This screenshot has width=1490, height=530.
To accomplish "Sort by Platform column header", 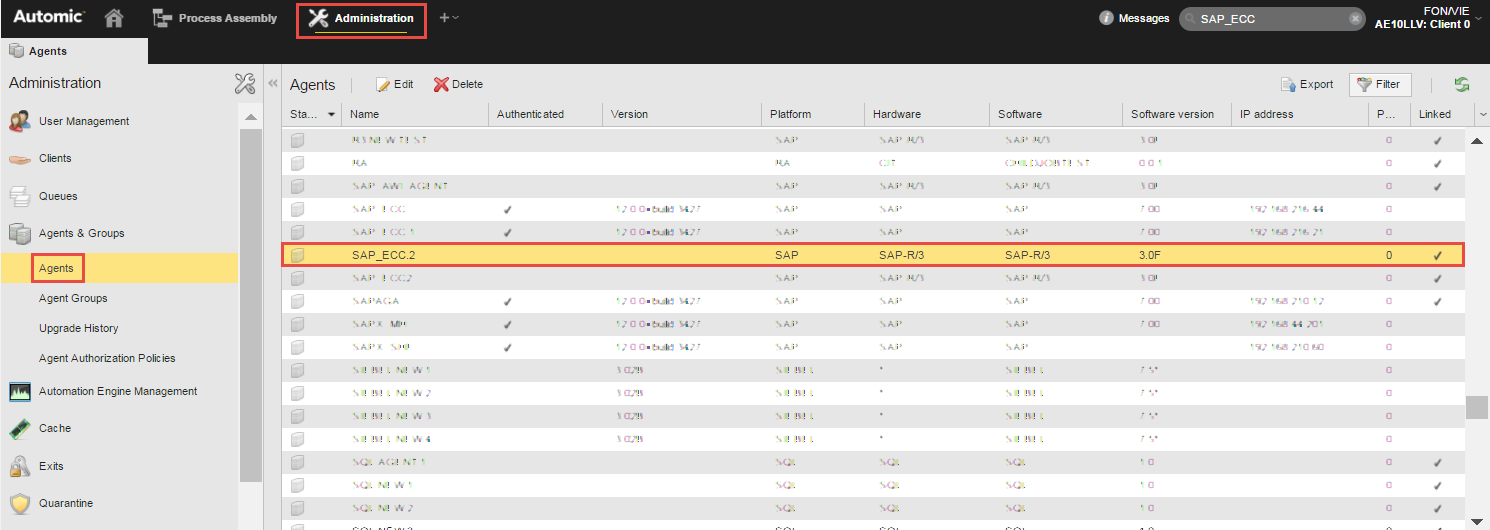I will coord(812,114).
